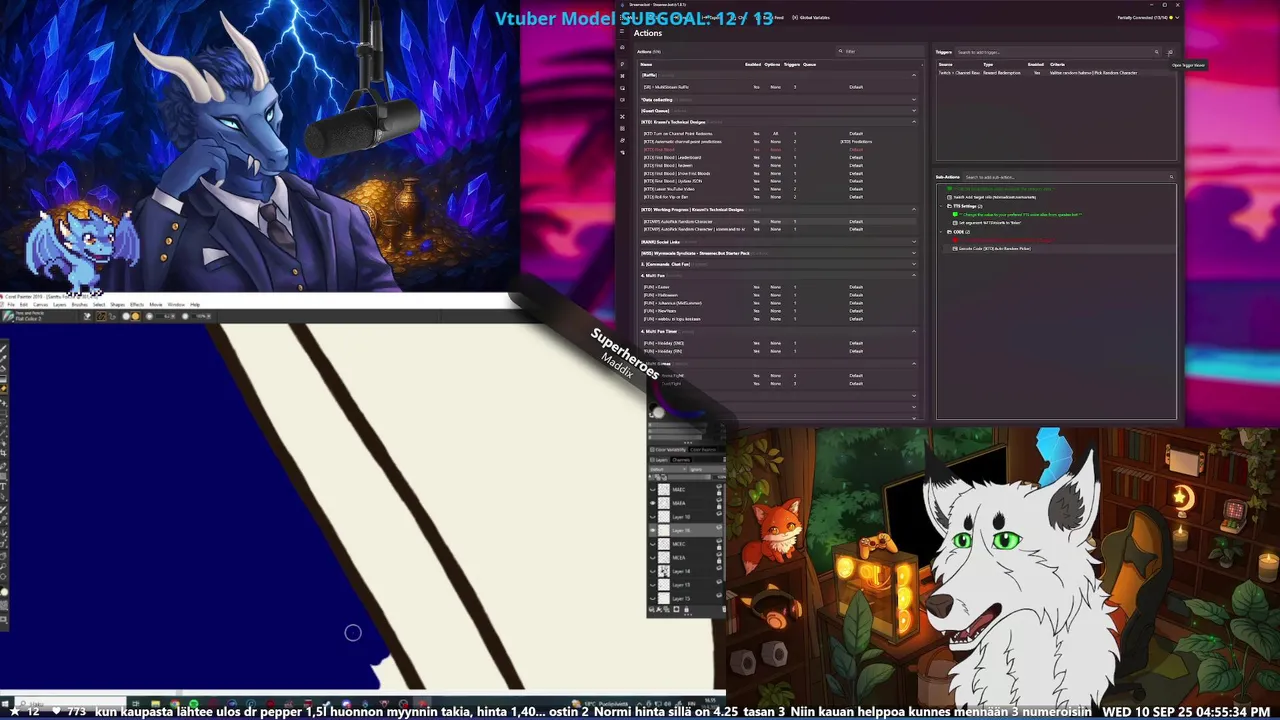Click the magnifier icon in Triggers search
The image size is (1280, 720).
tap(1157, 52)
